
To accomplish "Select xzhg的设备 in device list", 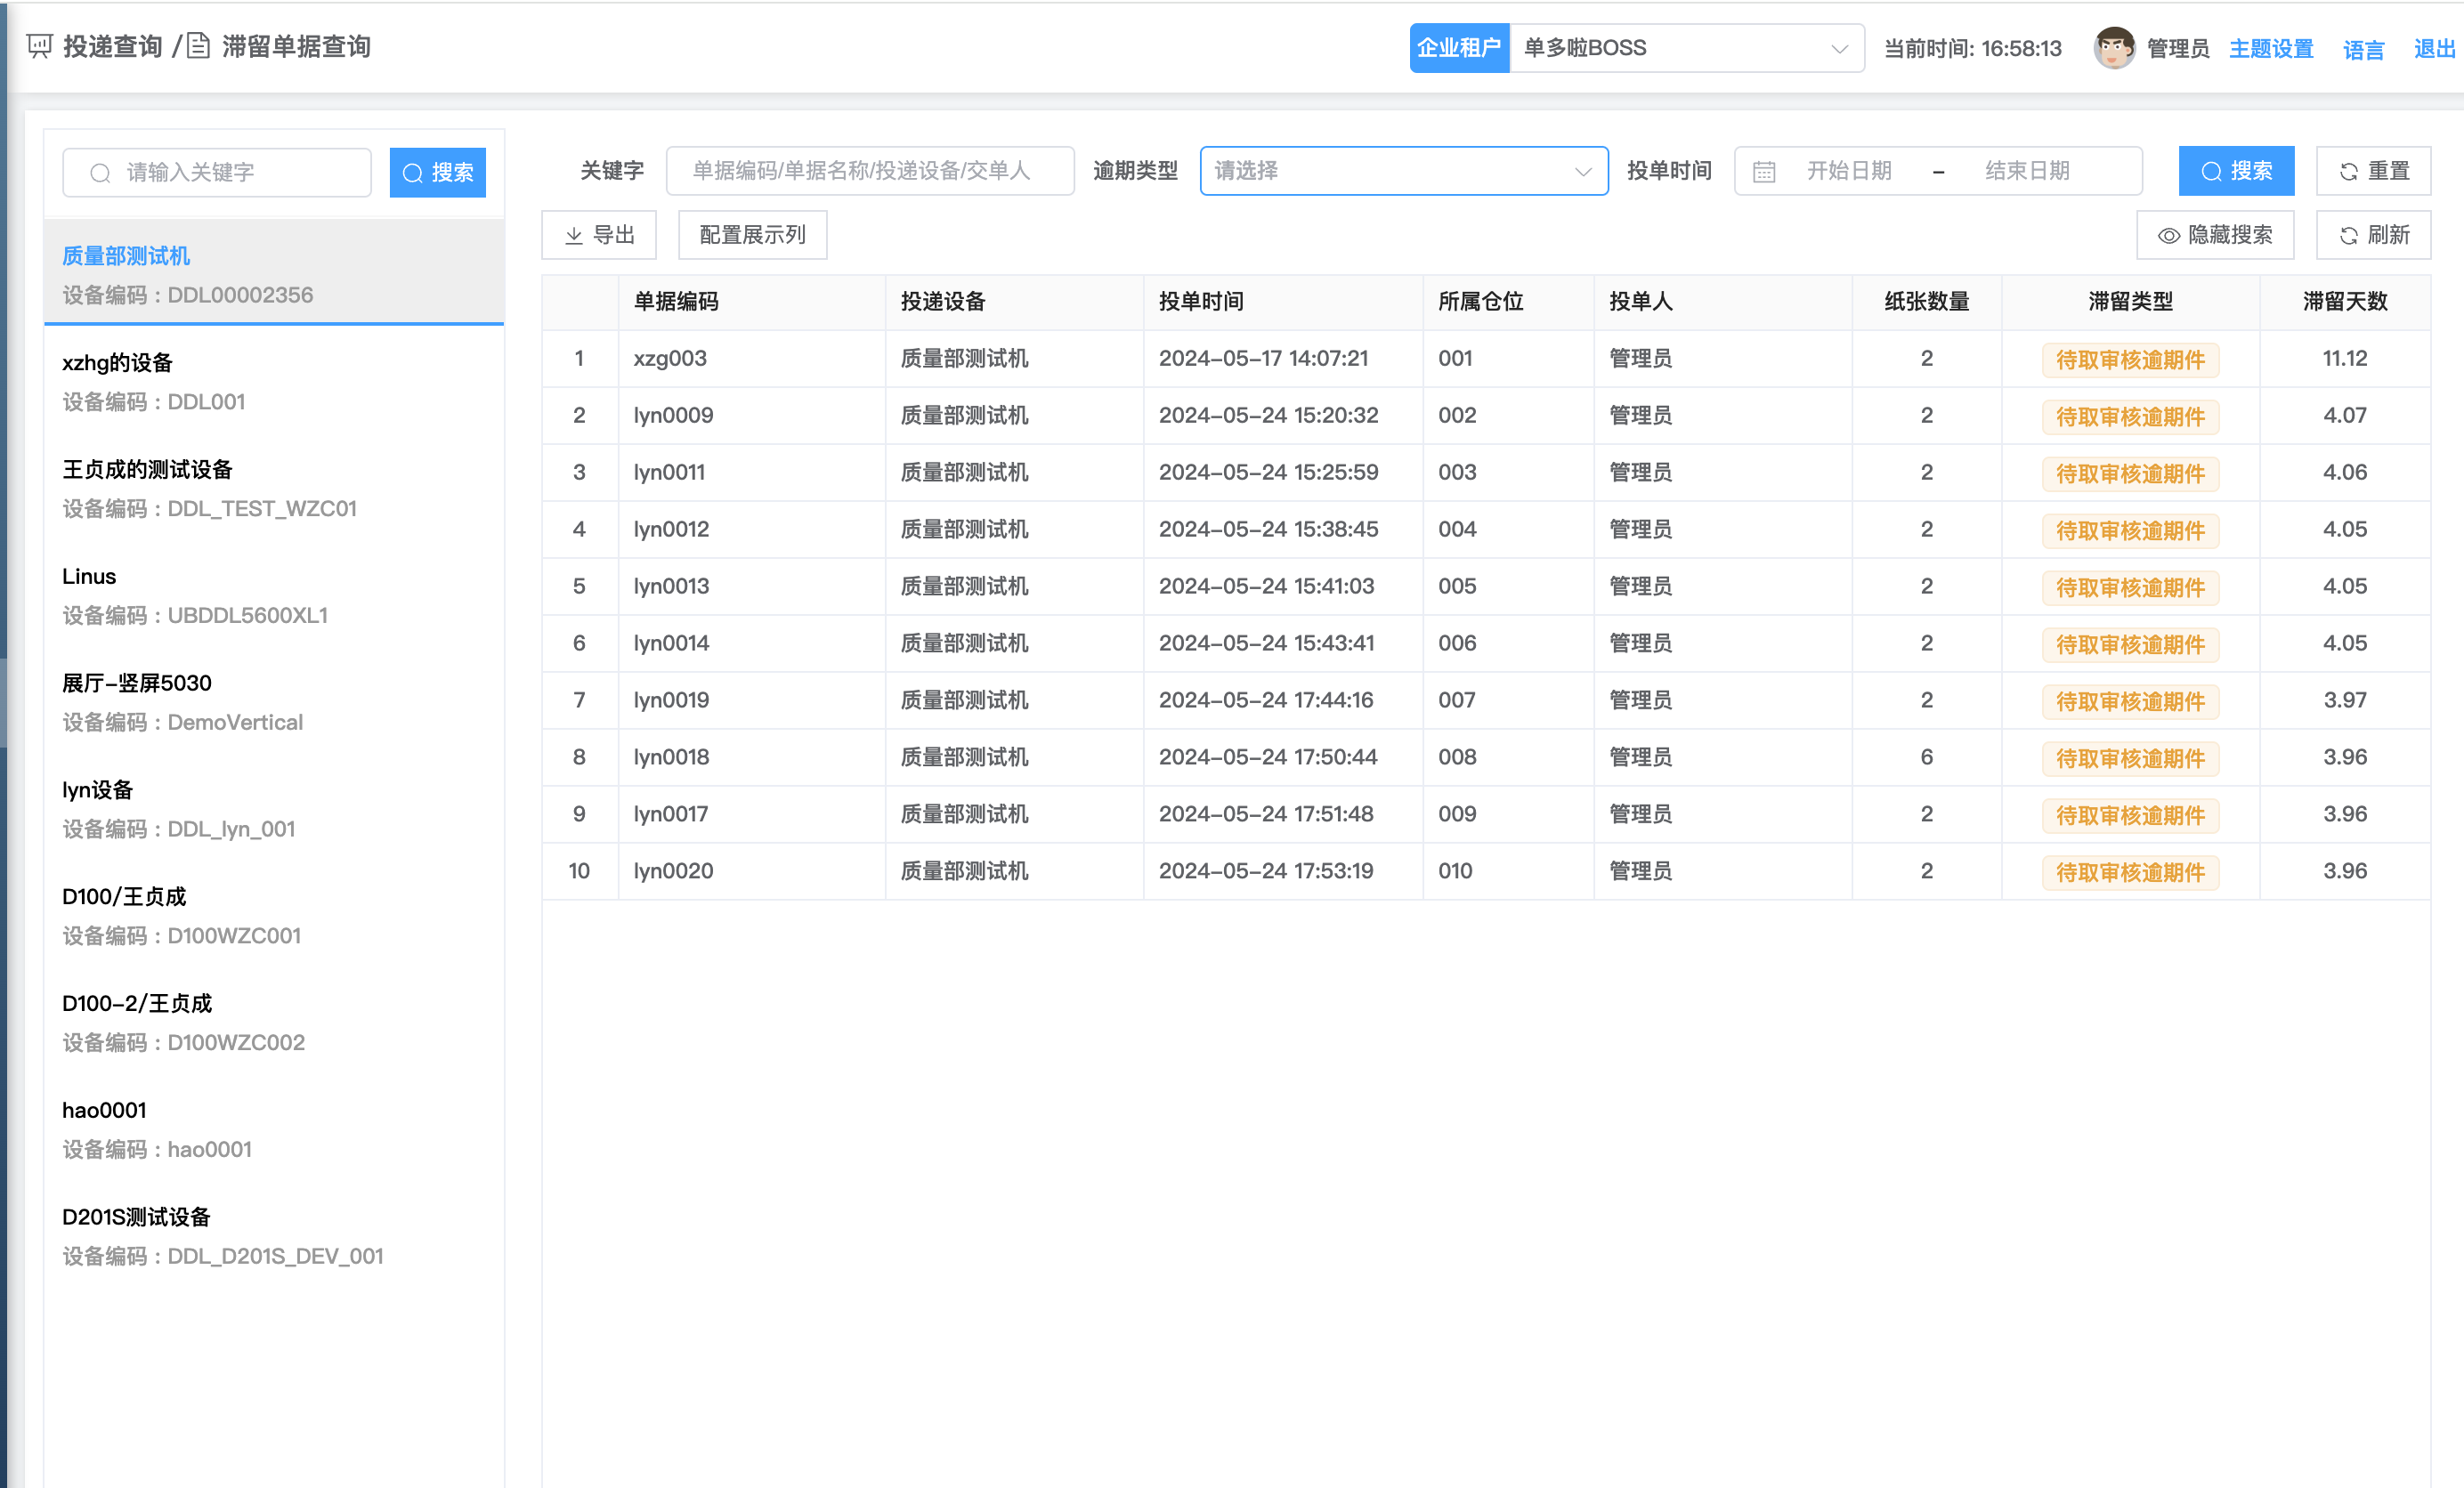I will click(117, 363).
